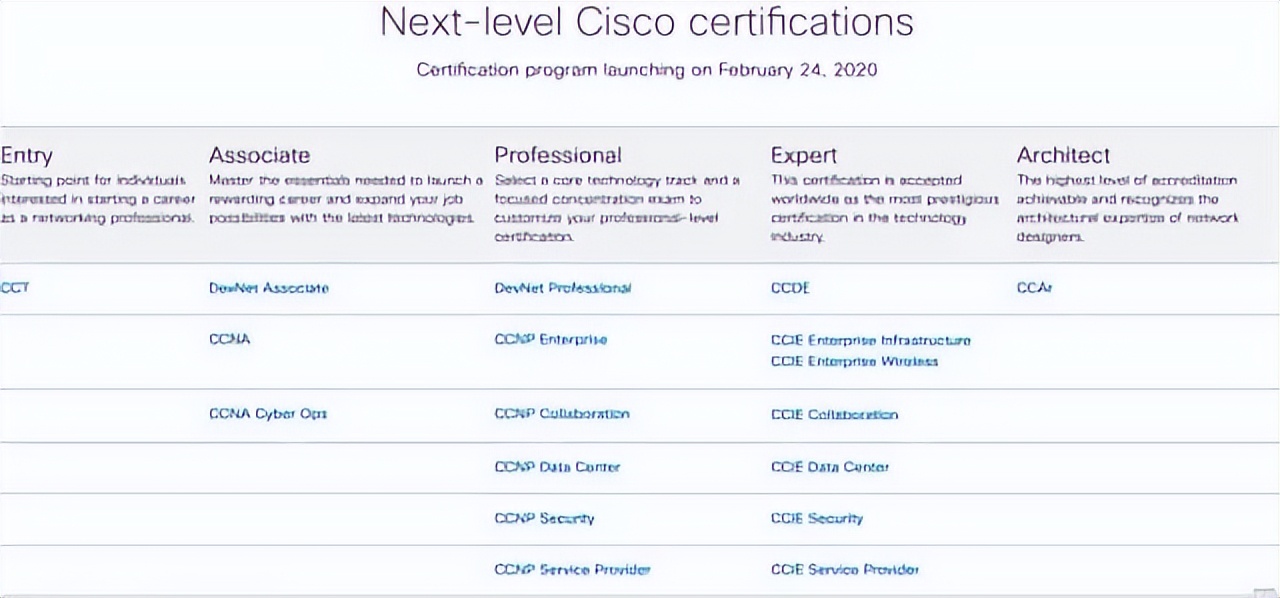The image size is (1280, 598).
Task: Click the CCNA certification link
Action: (x=229, y=339)
